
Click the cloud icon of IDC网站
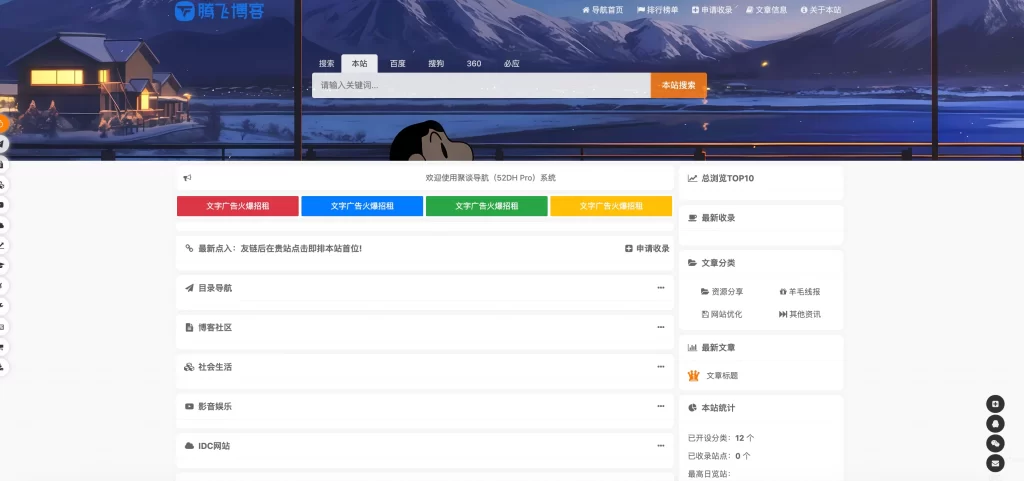(x=189, y=446)
